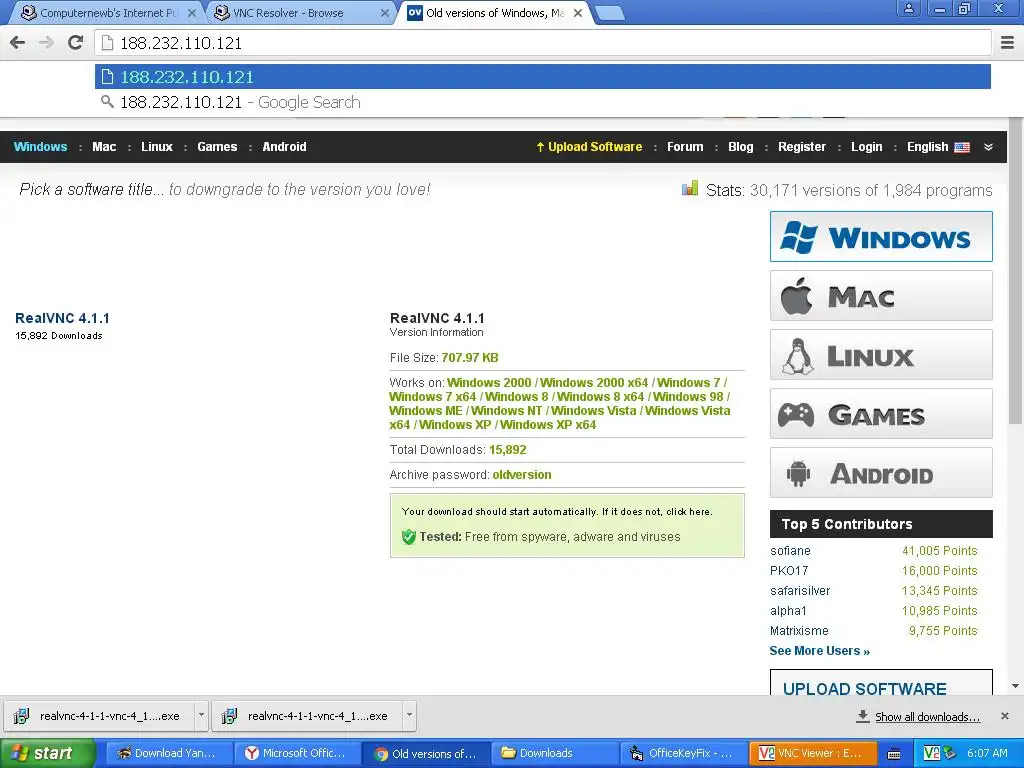The image size is (1024, 768).
Task: Close the VNC Resolver tab
Action: [385, 12]
